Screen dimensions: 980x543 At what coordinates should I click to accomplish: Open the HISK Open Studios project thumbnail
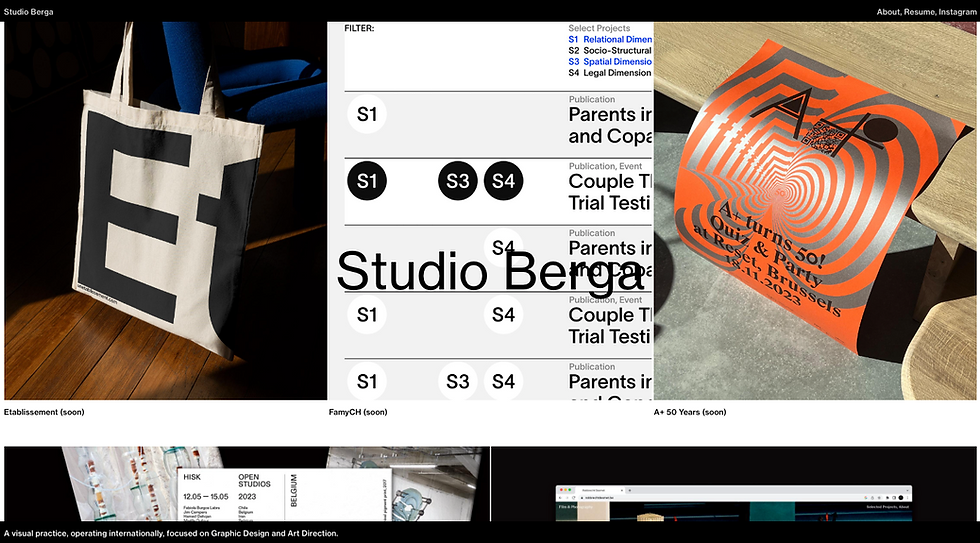pyautogui.click(x=247, y=484)
